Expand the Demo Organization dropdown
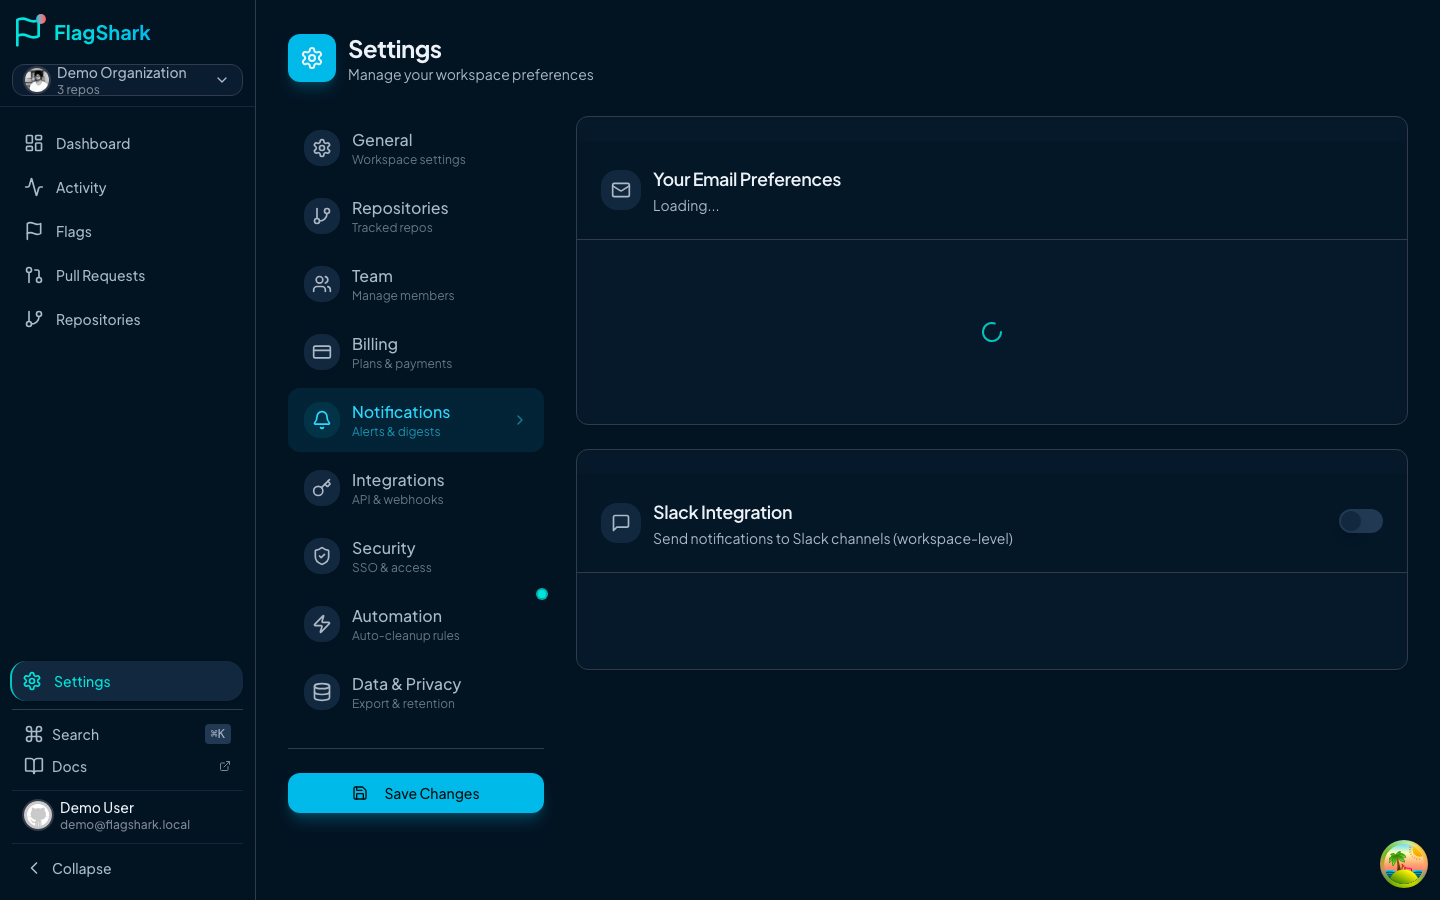 [222, 80]
